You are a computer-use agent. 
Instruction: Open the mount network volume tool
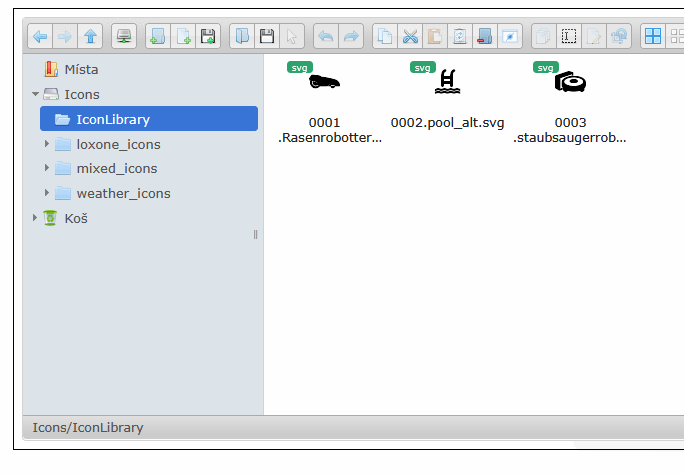pyautogui.click(x=124, y=36)
